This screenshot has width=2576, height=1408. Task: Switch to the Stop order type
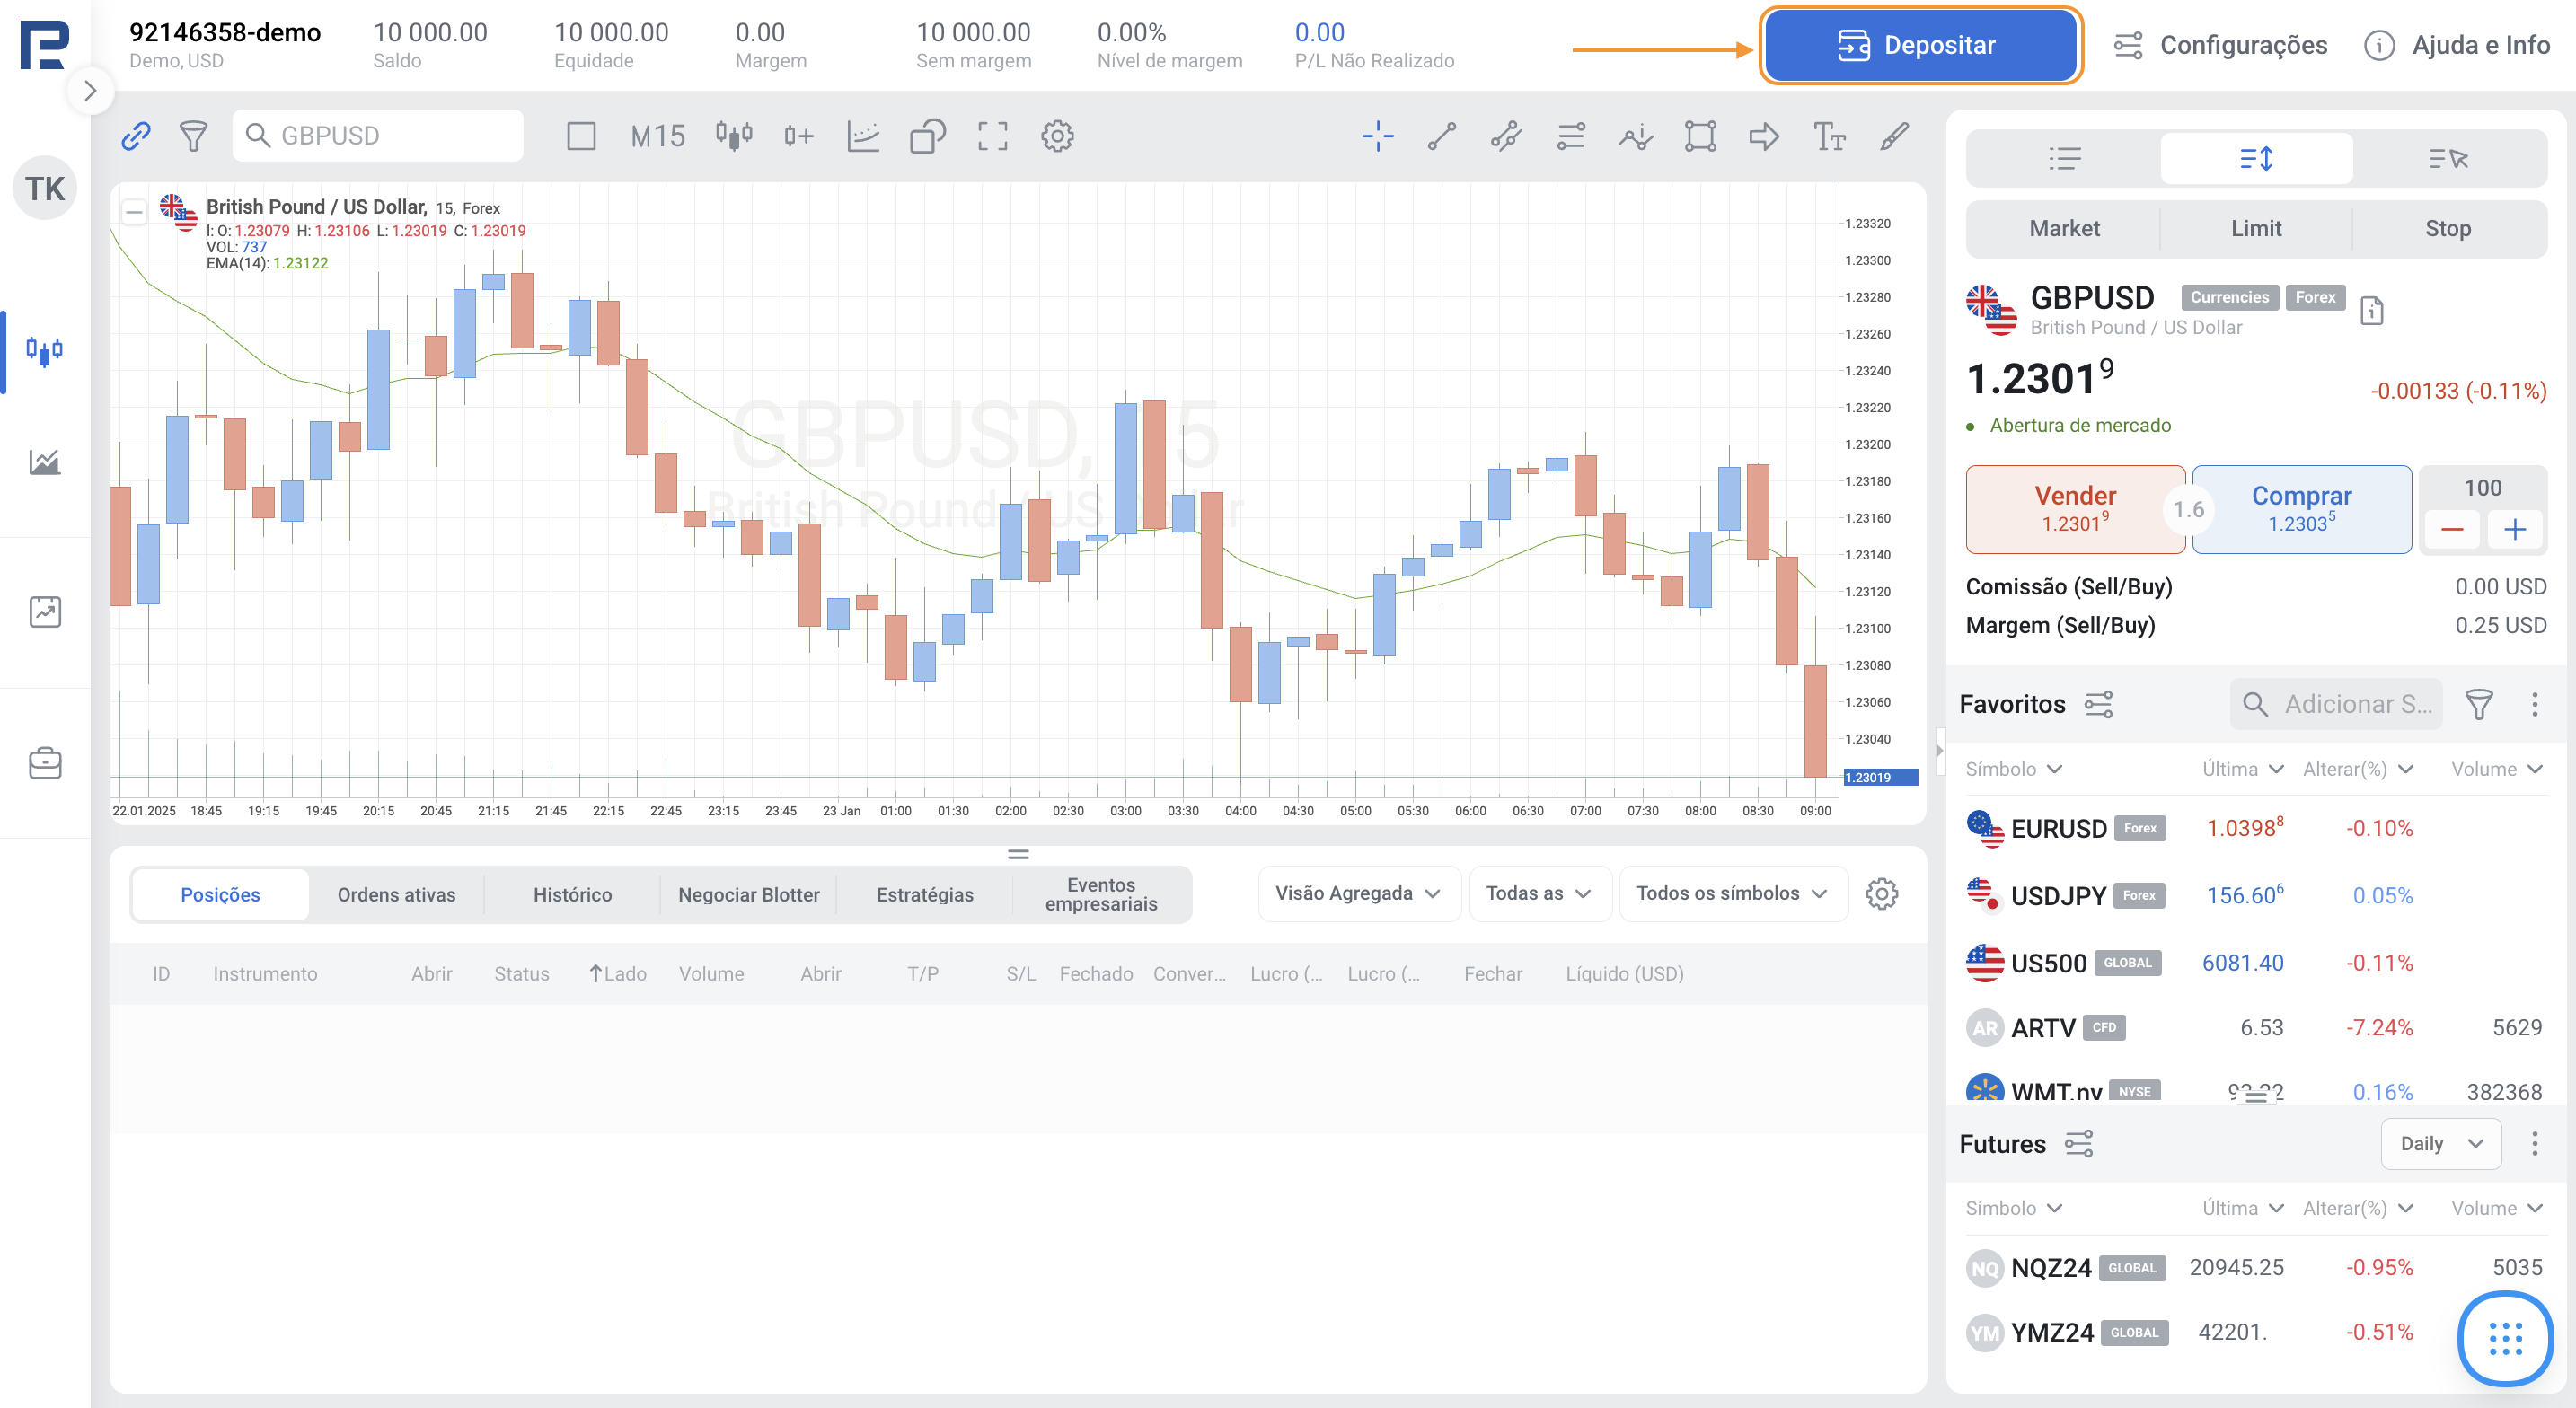2447,228
